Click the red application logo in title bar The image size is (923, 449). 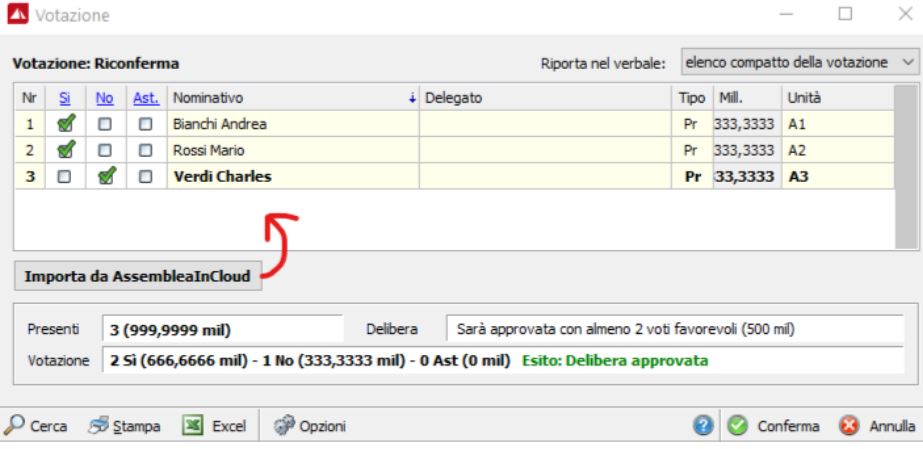(17, 14)
